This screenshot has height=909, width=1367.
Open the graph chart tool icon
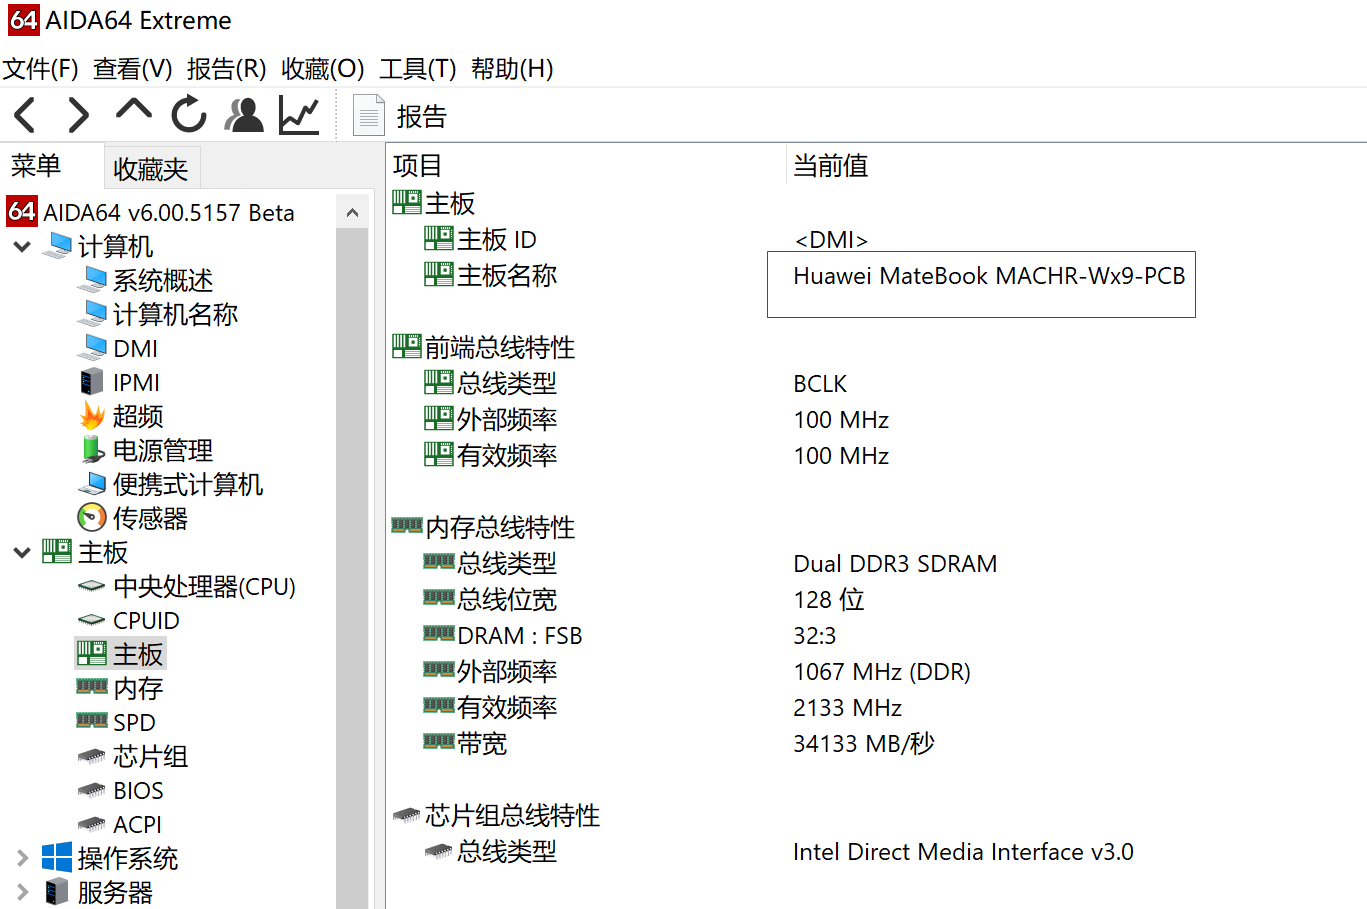pyautogui.click(x=299, y=115)
